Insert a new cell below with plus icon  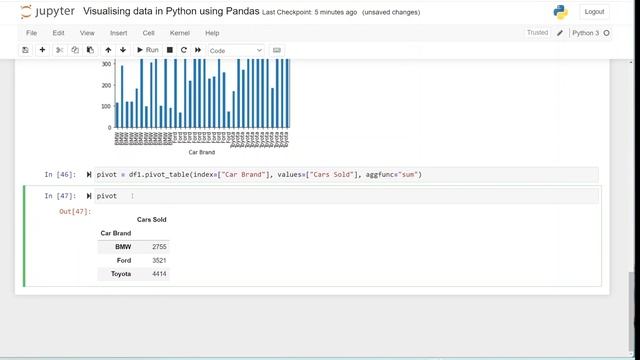[x=42, y=50]
